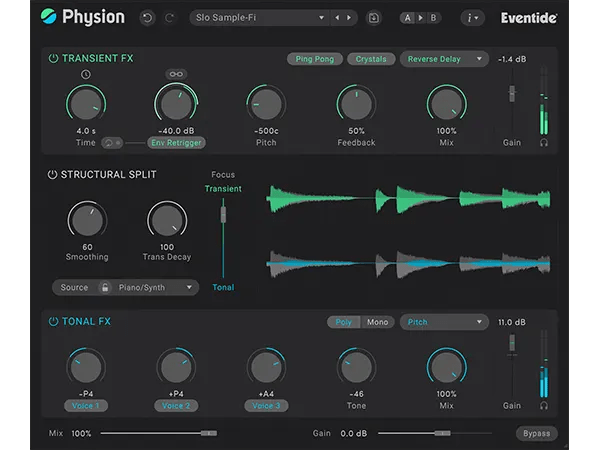Go to next preset arrow

pos(349,18)
